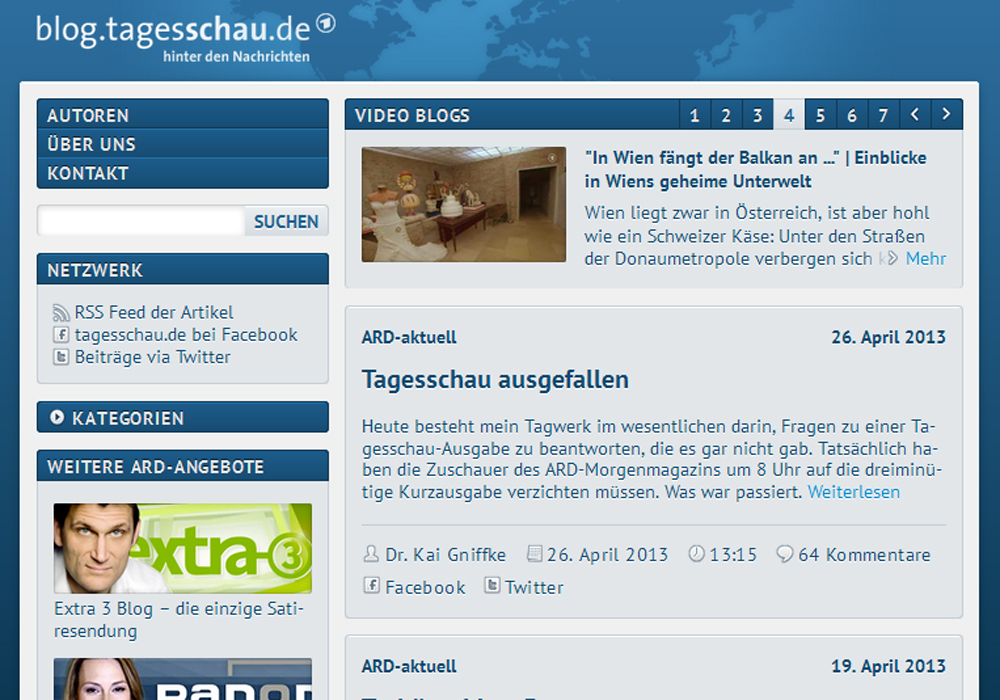Click the Facebook share icon under the article

click(371, 585)
